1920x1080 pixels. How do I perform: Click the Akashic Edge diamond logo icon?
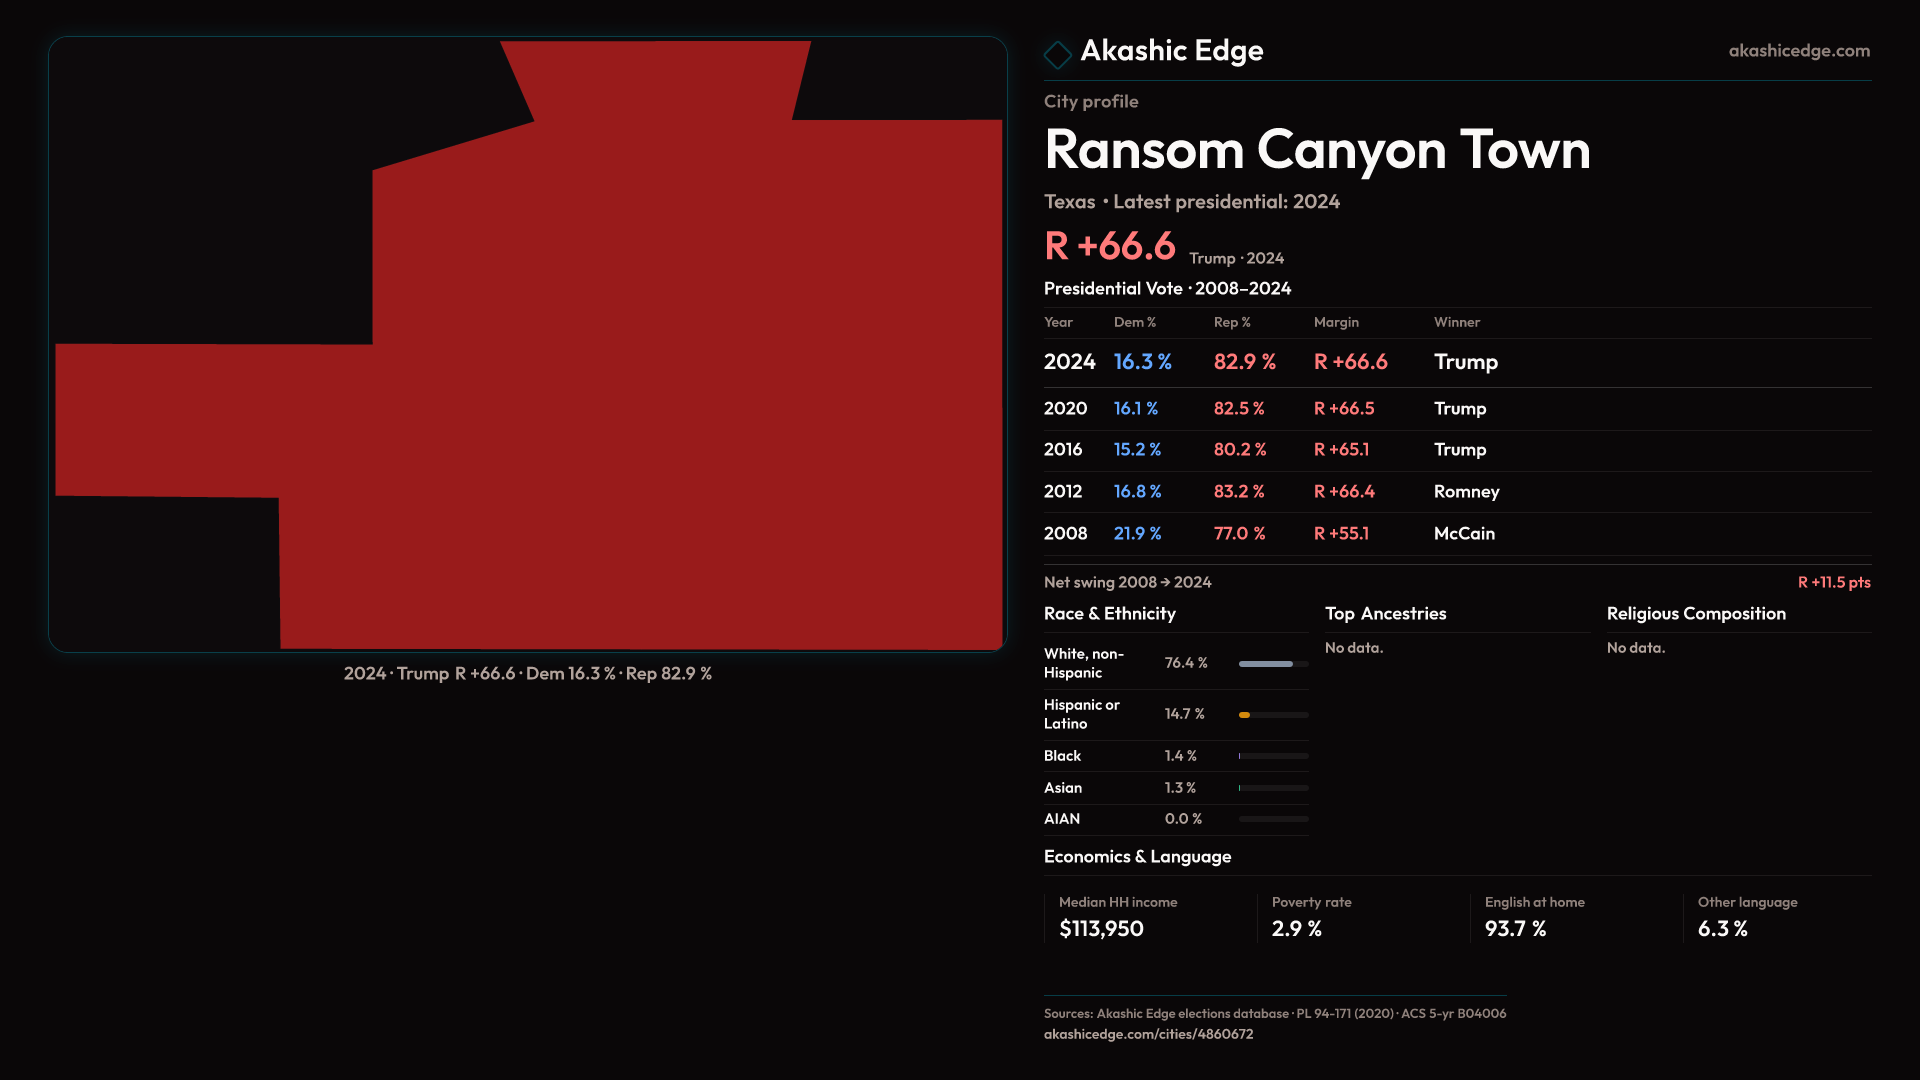tap(1057, 54)
